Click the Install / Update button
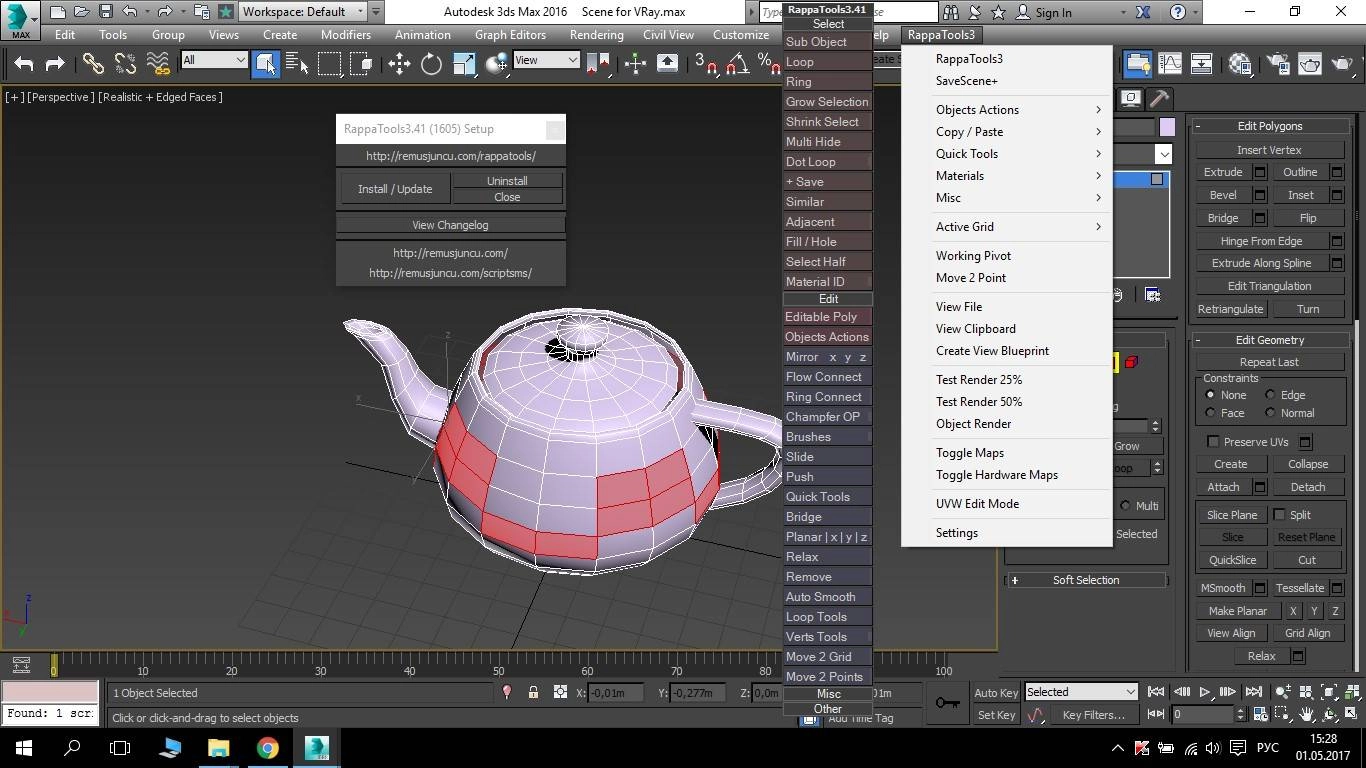 point(395,189)
